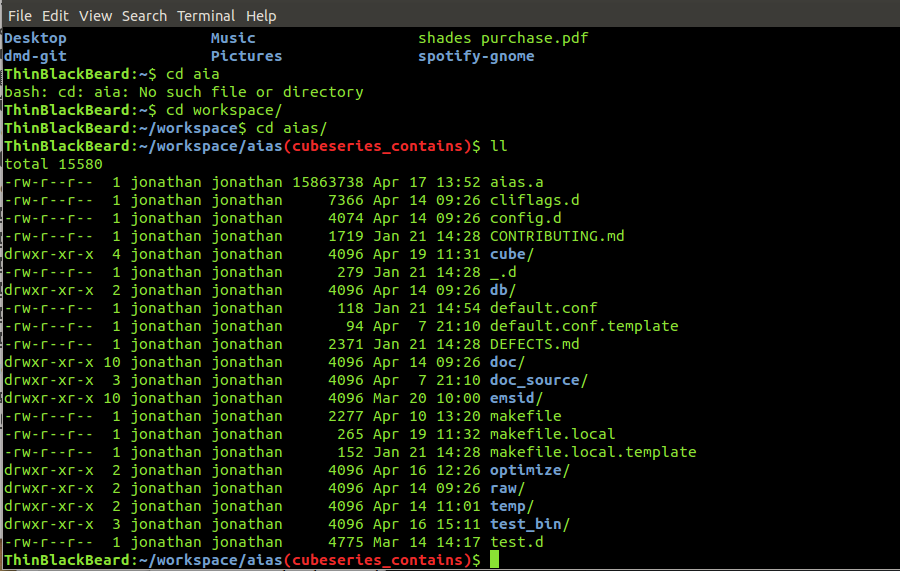
Task: Open the Terminal menu
Action: pyautogui.click(x=206, y=15)
